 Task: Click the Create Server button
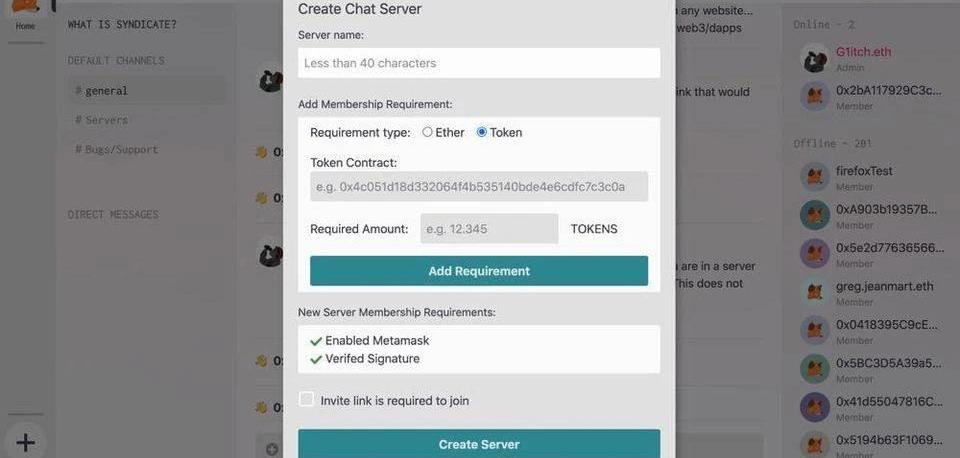point(479,443)
